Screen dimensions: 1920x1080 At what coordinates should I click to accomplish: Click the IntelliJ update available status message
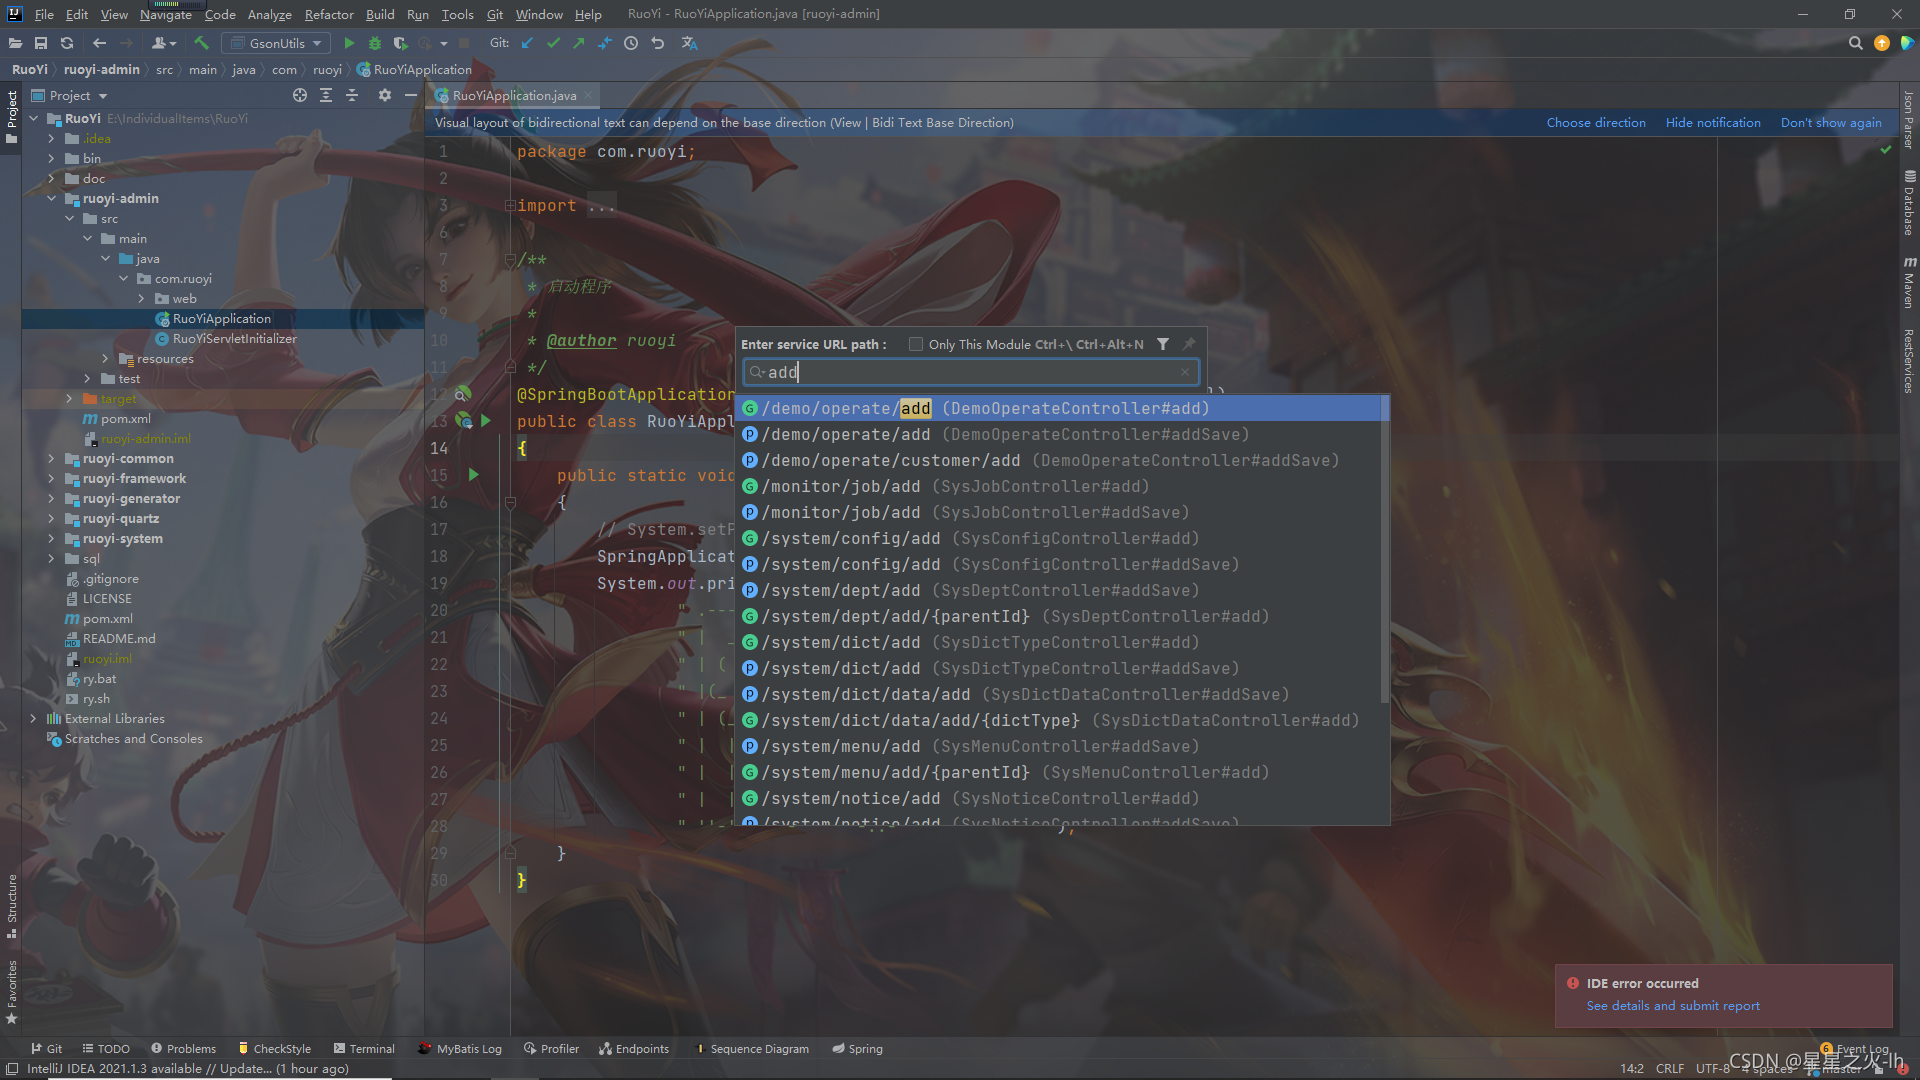[x=188, y=1069]
